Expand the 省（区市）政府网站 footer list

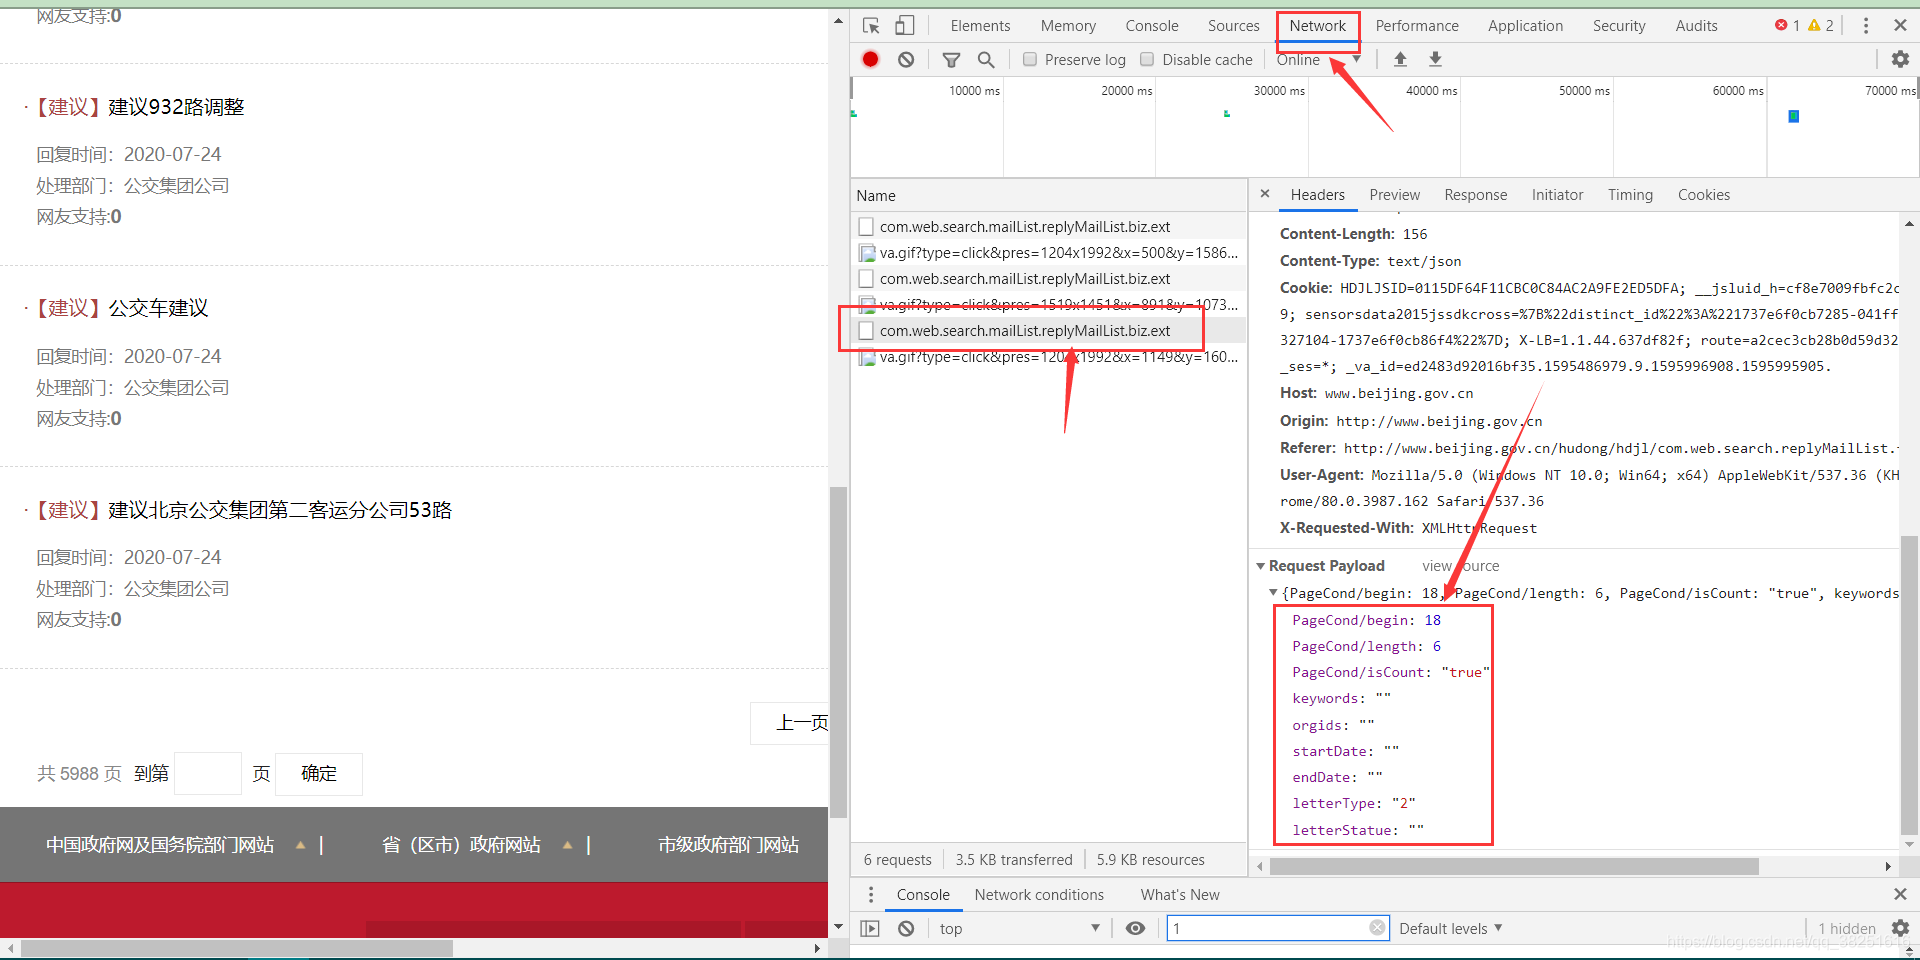coord(567,845)
